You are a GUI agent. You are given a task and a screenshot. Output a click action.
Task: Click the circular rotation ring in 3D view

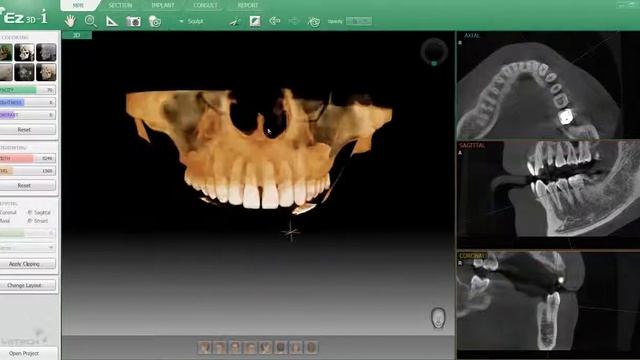tap(434, 52)
